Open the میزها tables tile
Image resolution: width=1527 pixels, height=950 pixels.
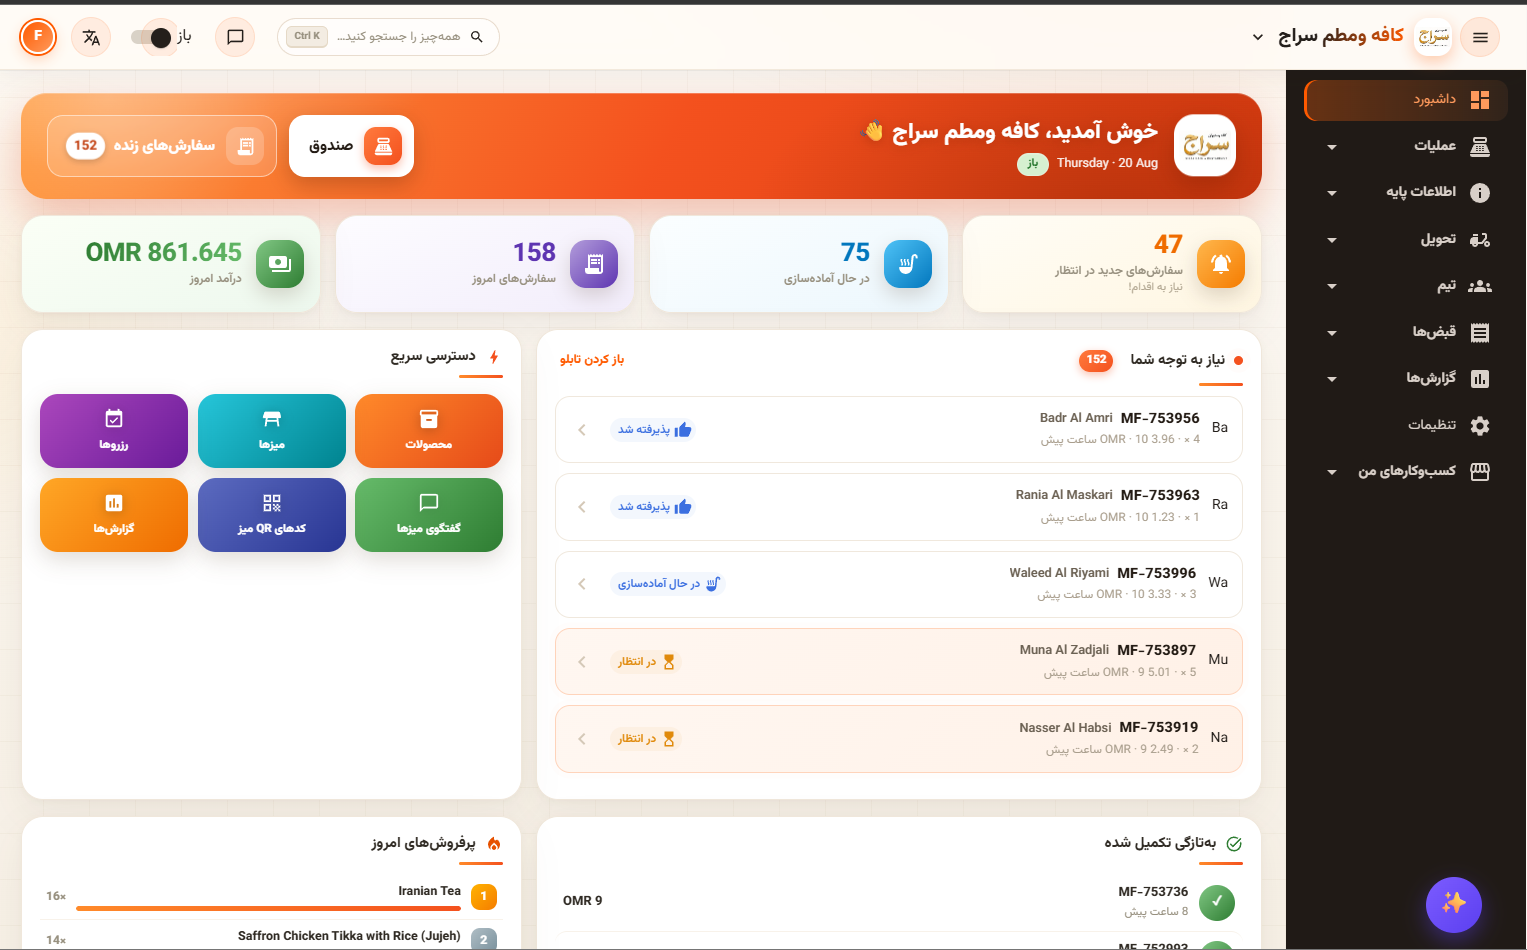pos(272,431)
